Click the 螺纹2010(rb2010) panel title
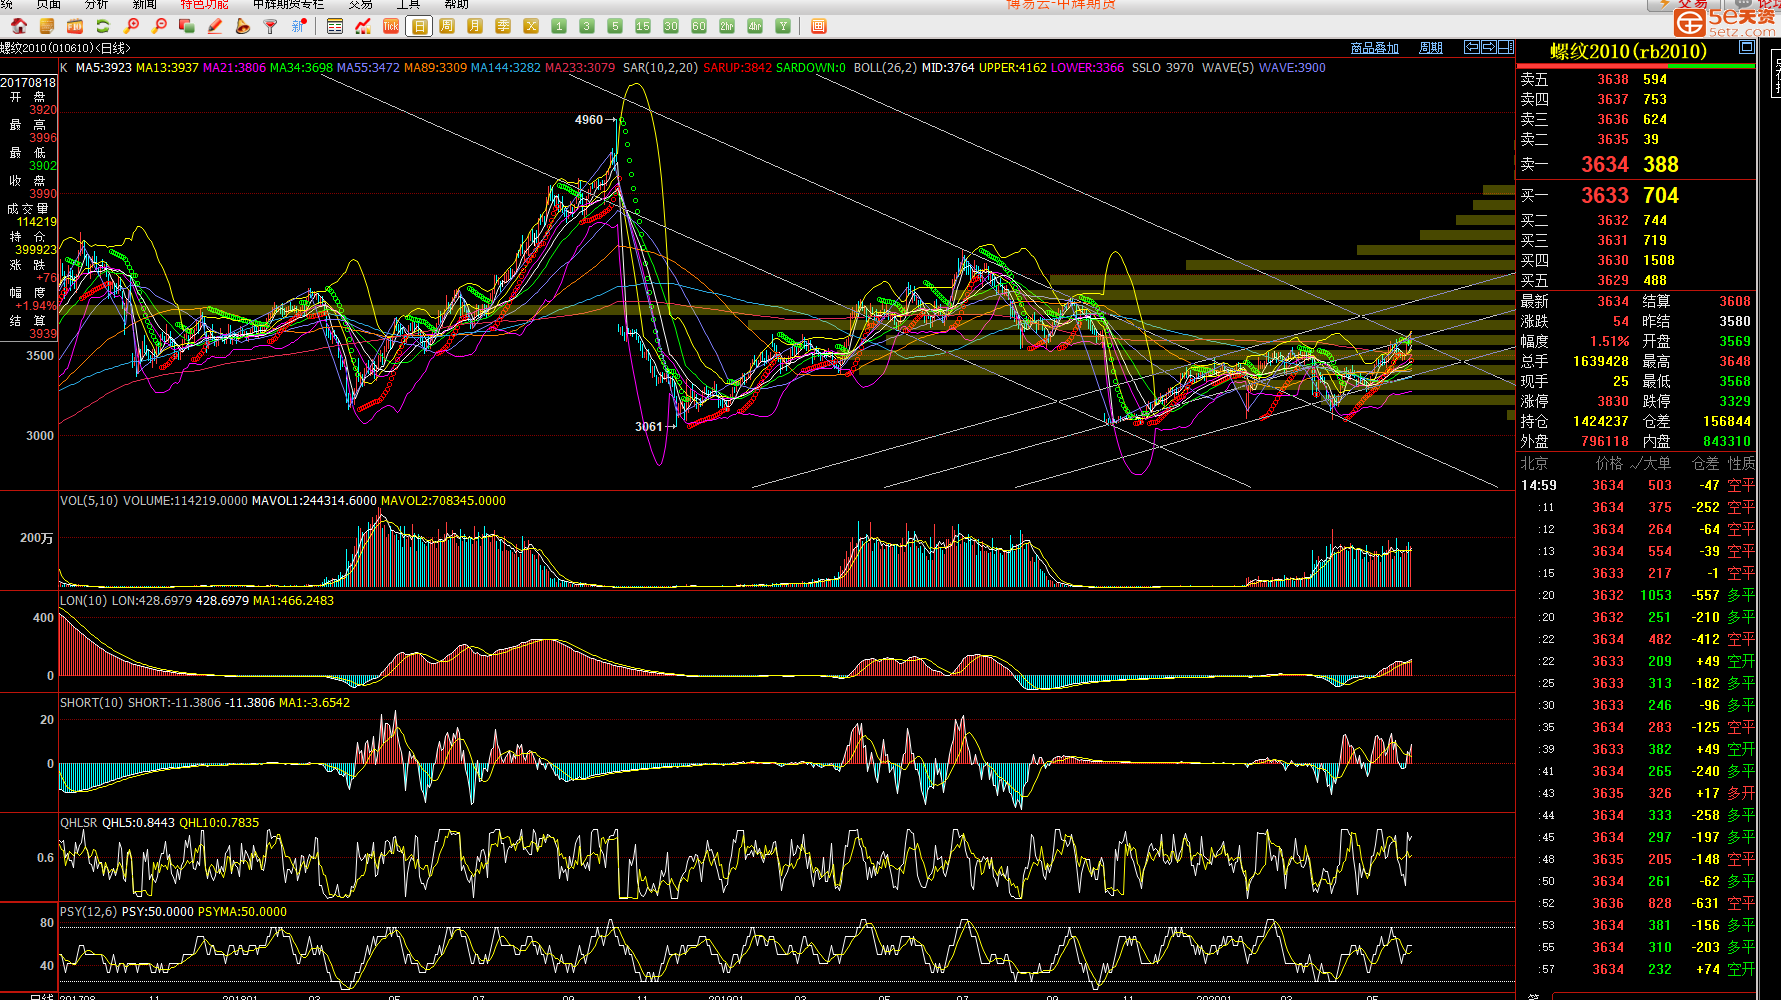The height and width of the screenshot is (1000, 1781). click(1629, 51)
